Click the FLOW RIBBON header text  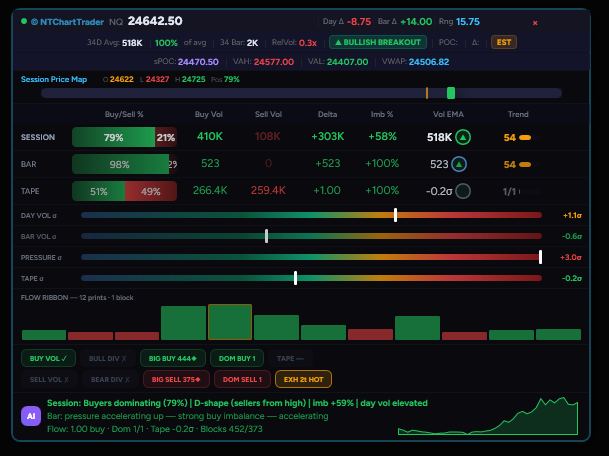coord(77,298)
